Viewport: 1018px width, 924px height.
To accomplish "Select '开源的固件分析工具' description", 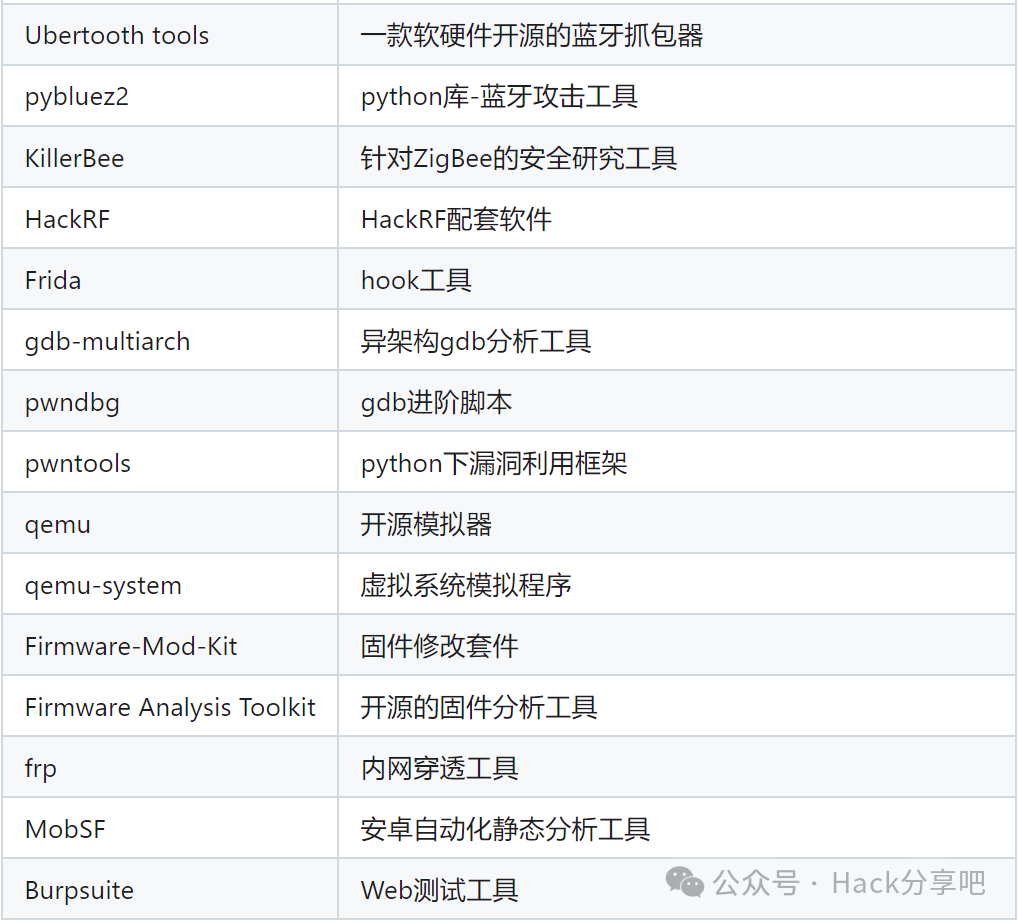I will pyautogui.click(x=479, y=707).
